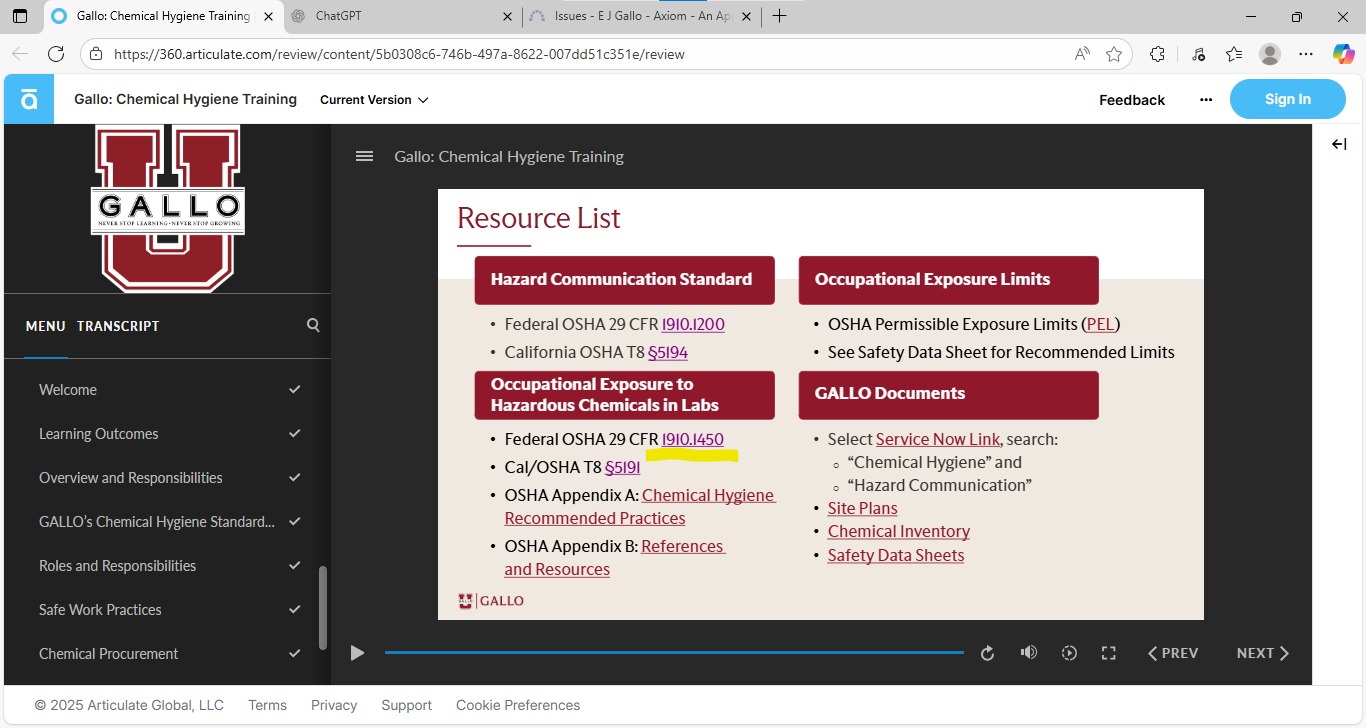This screenshot has width=1366, height=728.
Task: Collapse the right feedback panel arrow
Action: coord(1339,144)
